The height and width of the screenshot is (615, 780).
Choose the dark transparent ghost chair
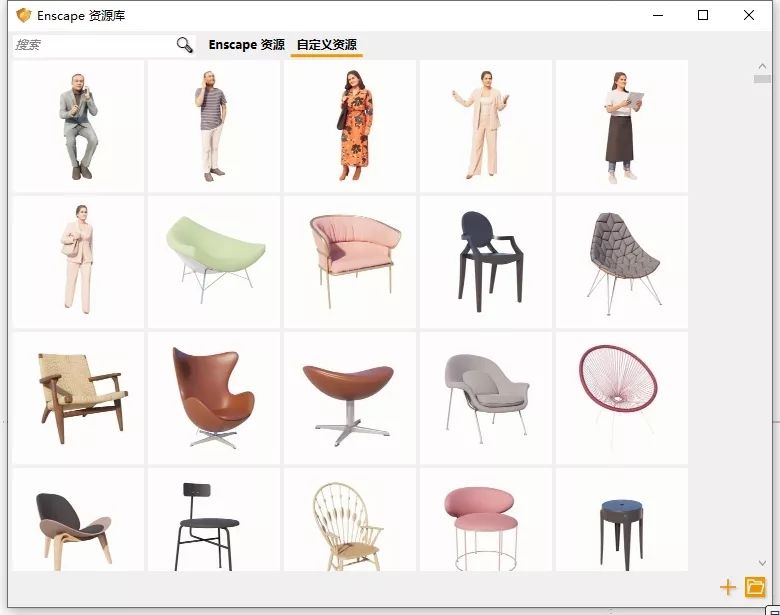click(486, 262)
